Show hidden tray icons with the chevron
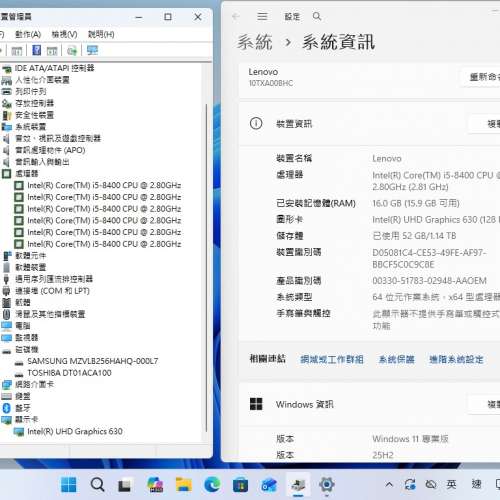 389,484
